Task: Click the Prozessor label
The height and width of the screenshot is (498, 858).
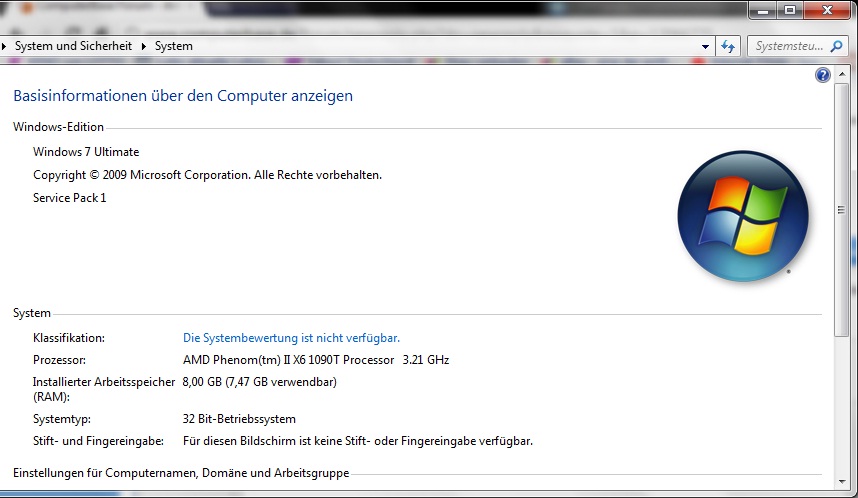Action: coord(59,360)
